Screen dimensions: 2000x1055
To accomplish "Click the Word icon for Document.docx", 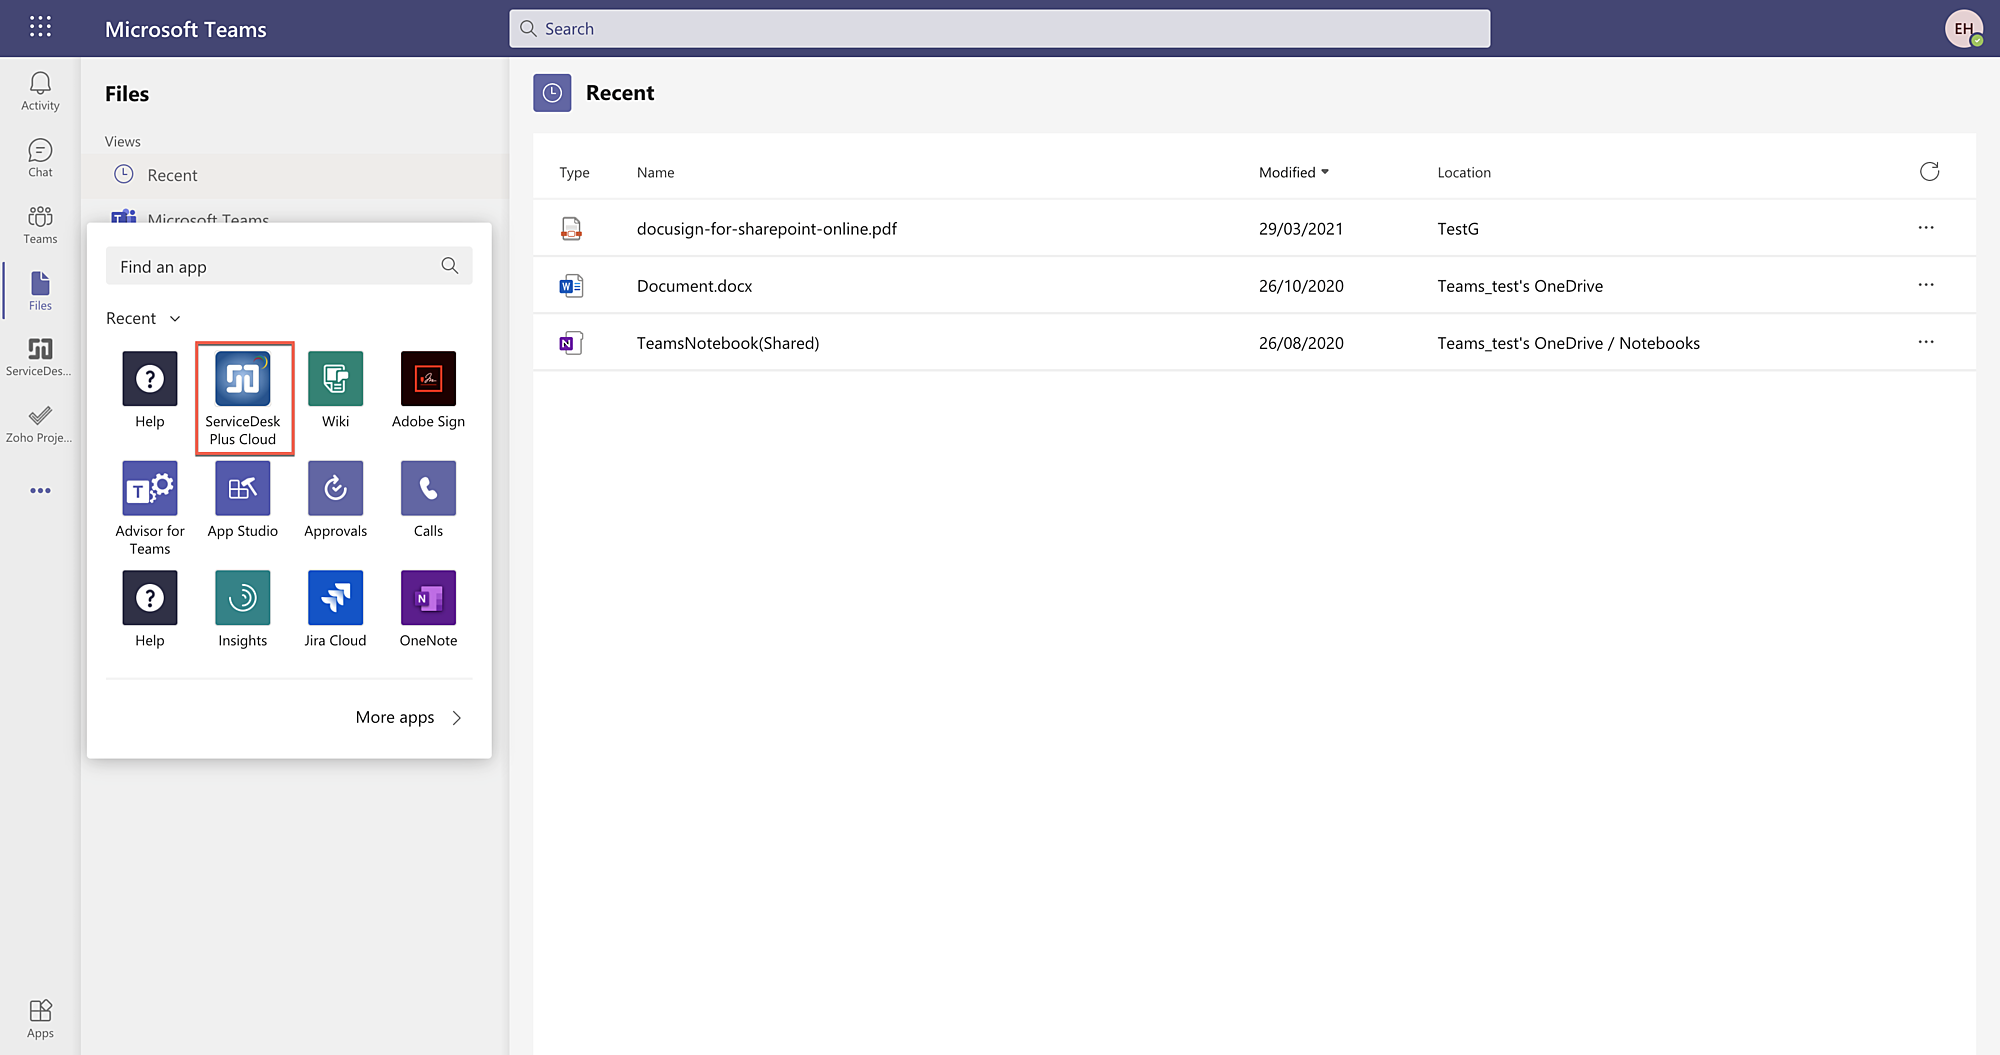I will coord(571,286).
